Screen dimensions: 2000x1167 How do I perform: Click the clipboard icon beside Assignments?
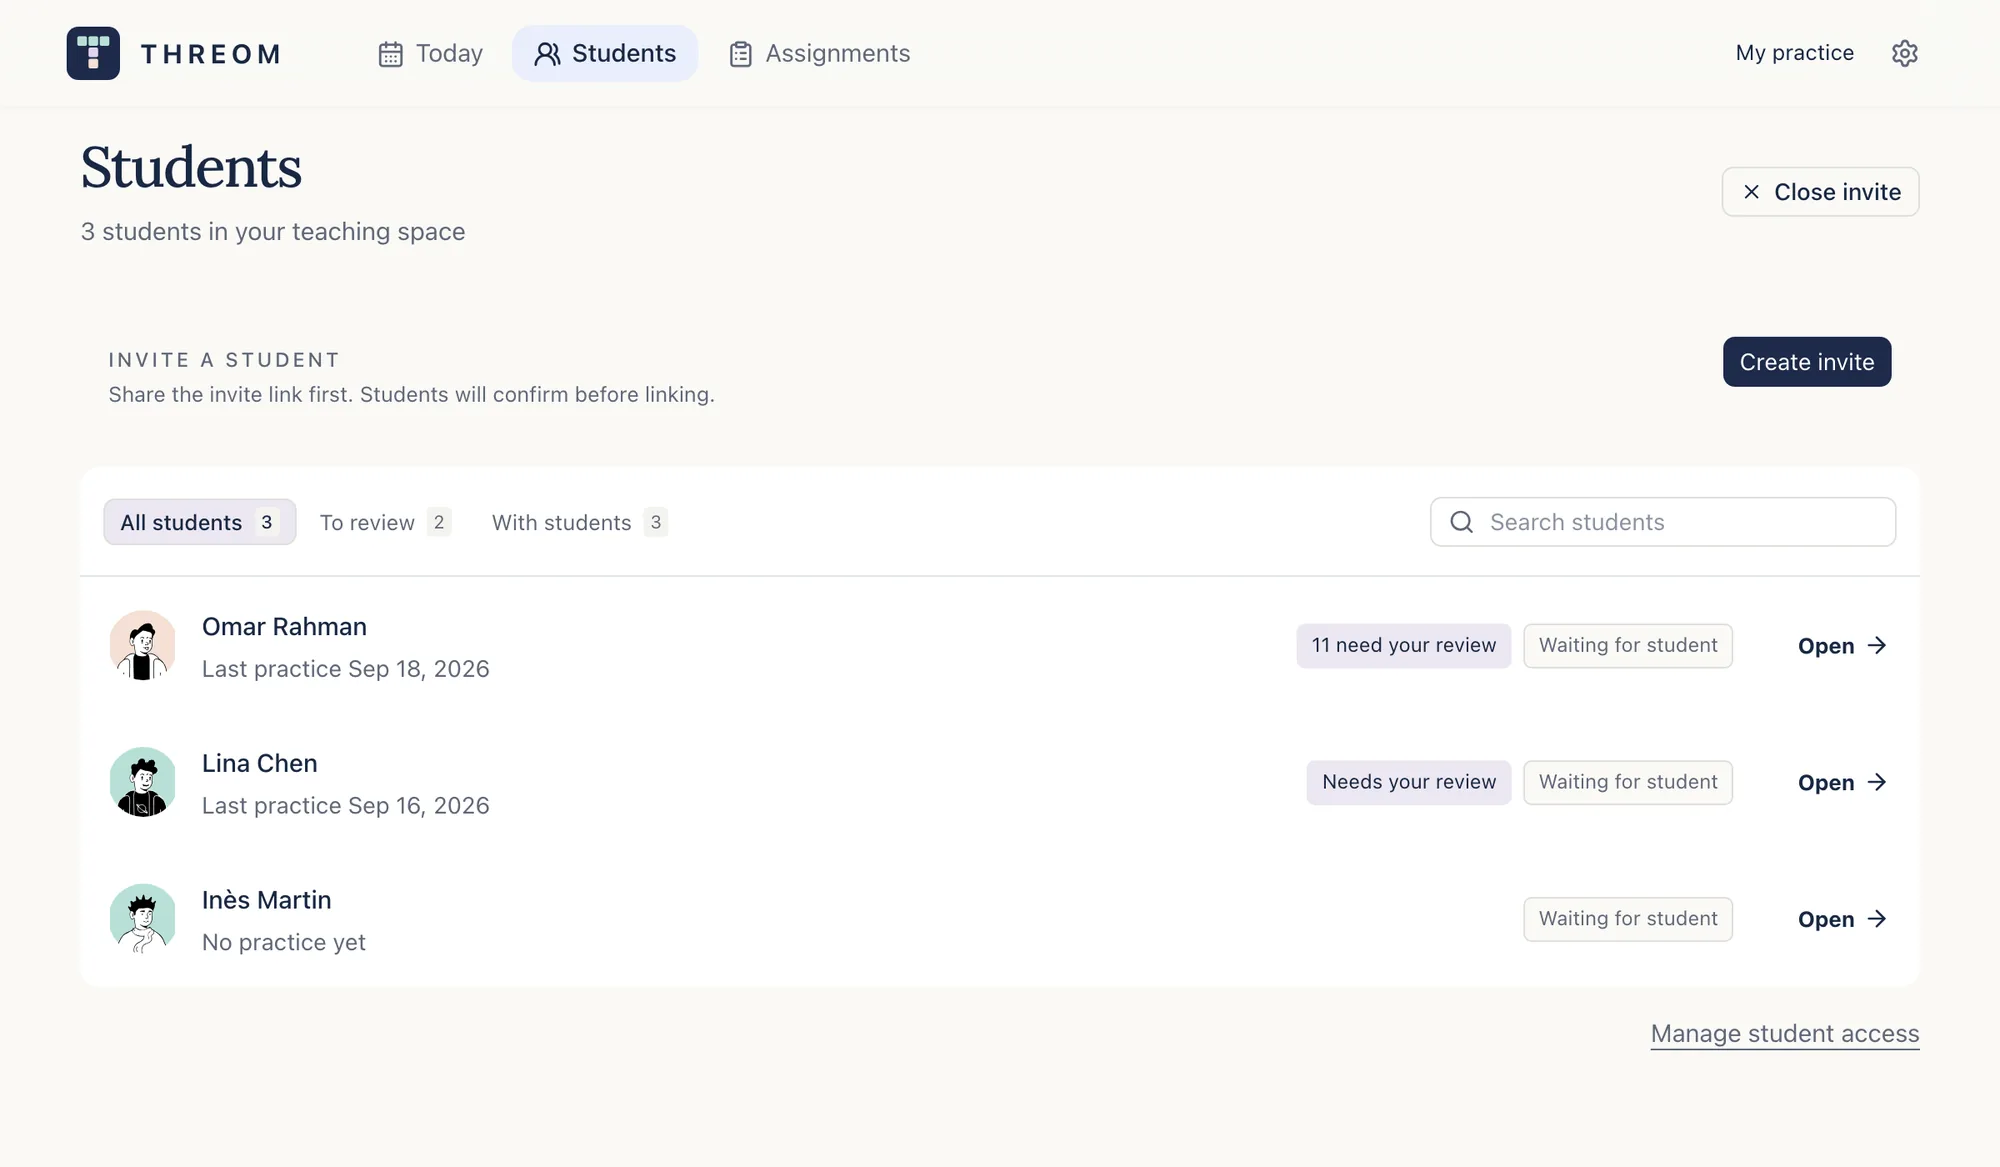pos(740,54)
